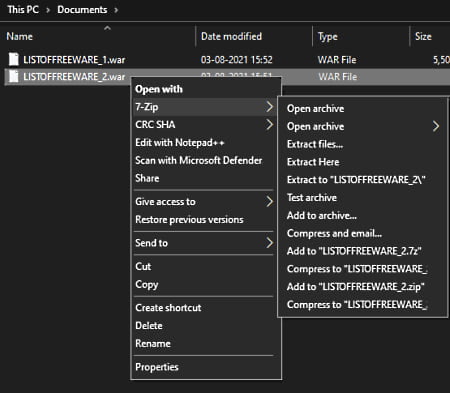Image resolution: width=450 pixels, height=393 pixels.
Task: Navigate to This PC breadcrumb
Action: pos(23,9)
